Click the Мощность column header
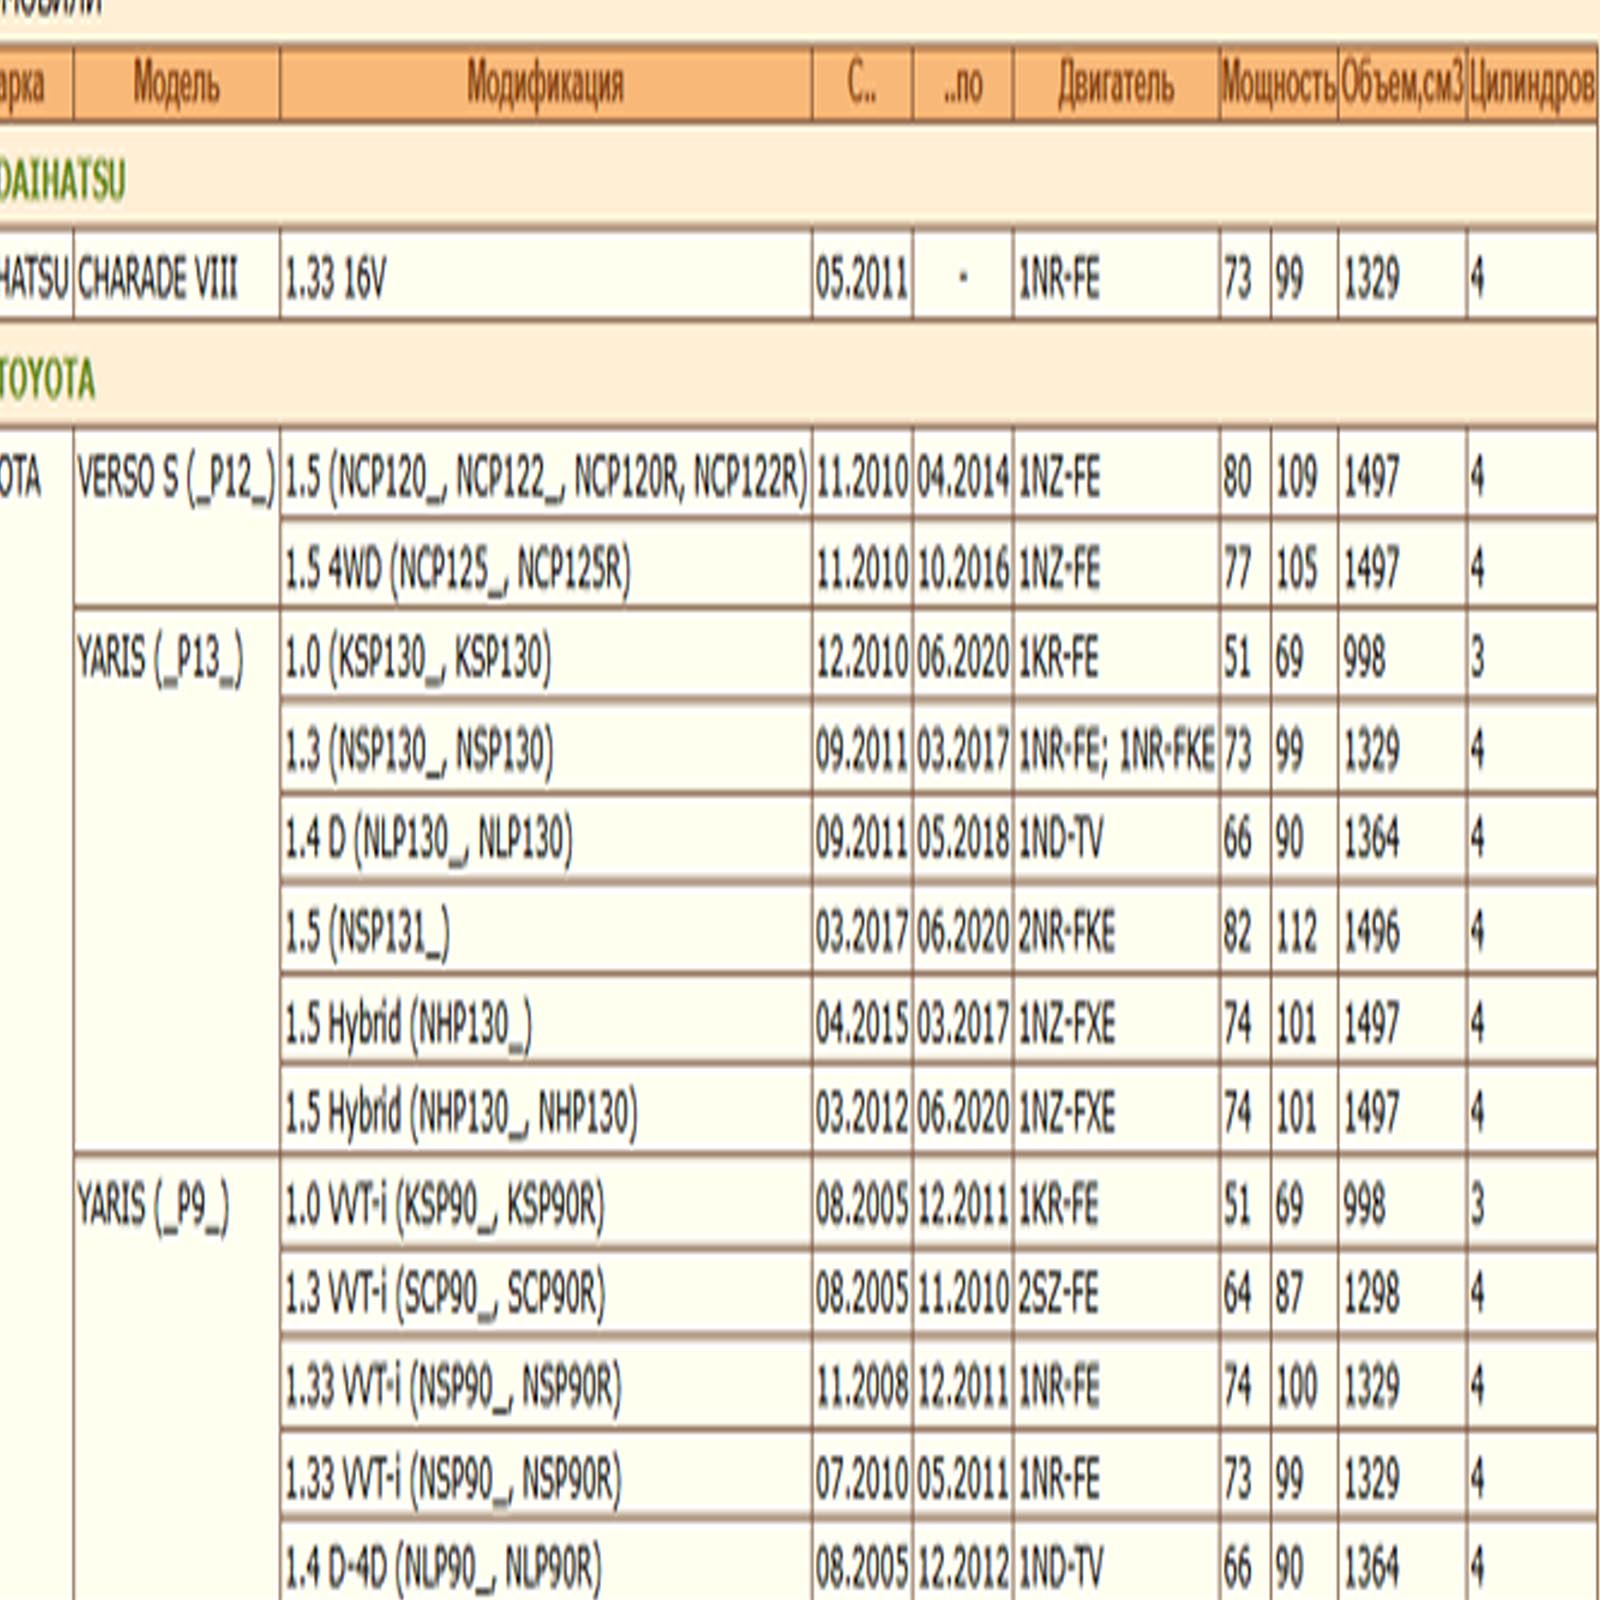This screenshot has width=1600, height=1600. click(x=1278, y=84)
